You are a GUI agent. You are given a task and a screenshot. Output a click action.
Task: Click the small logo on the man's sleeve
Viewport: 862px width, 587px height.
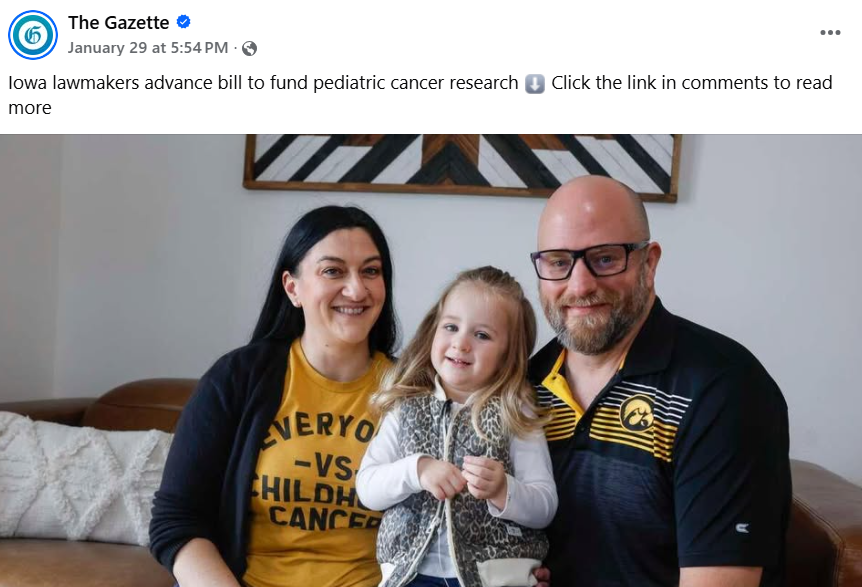[742, 528]
